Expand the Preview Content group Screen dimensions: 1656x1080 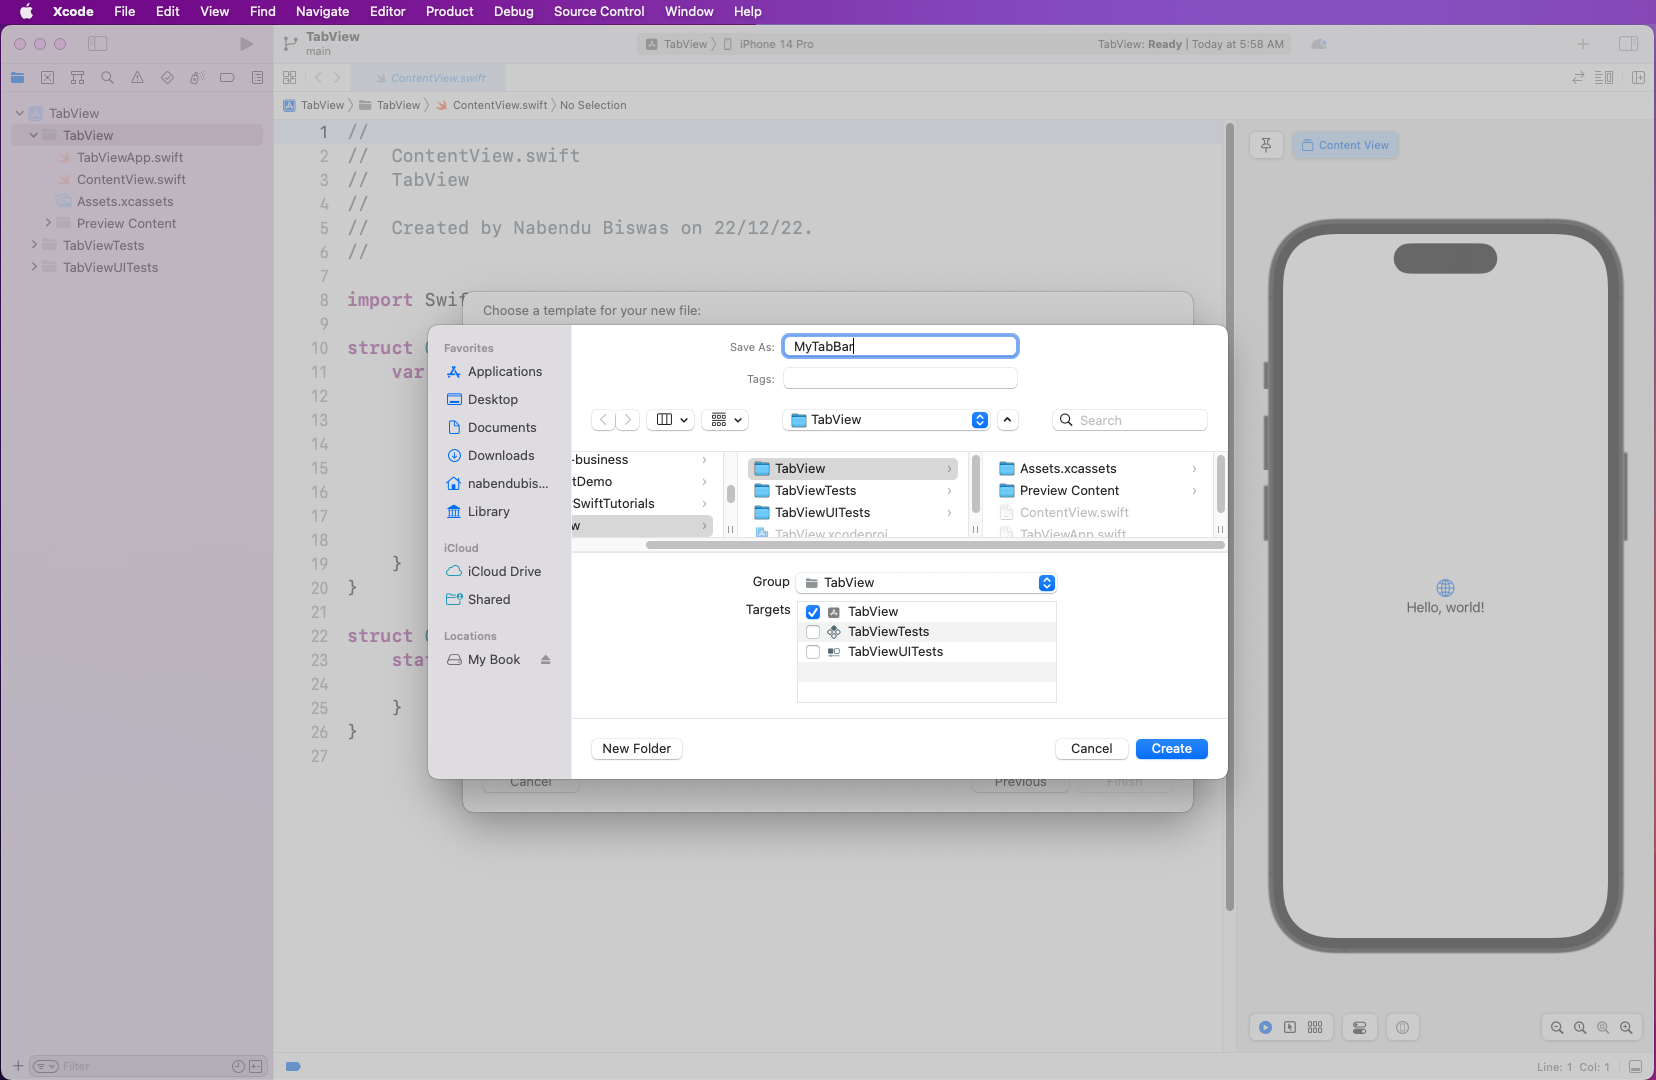(x=48, y=224)
